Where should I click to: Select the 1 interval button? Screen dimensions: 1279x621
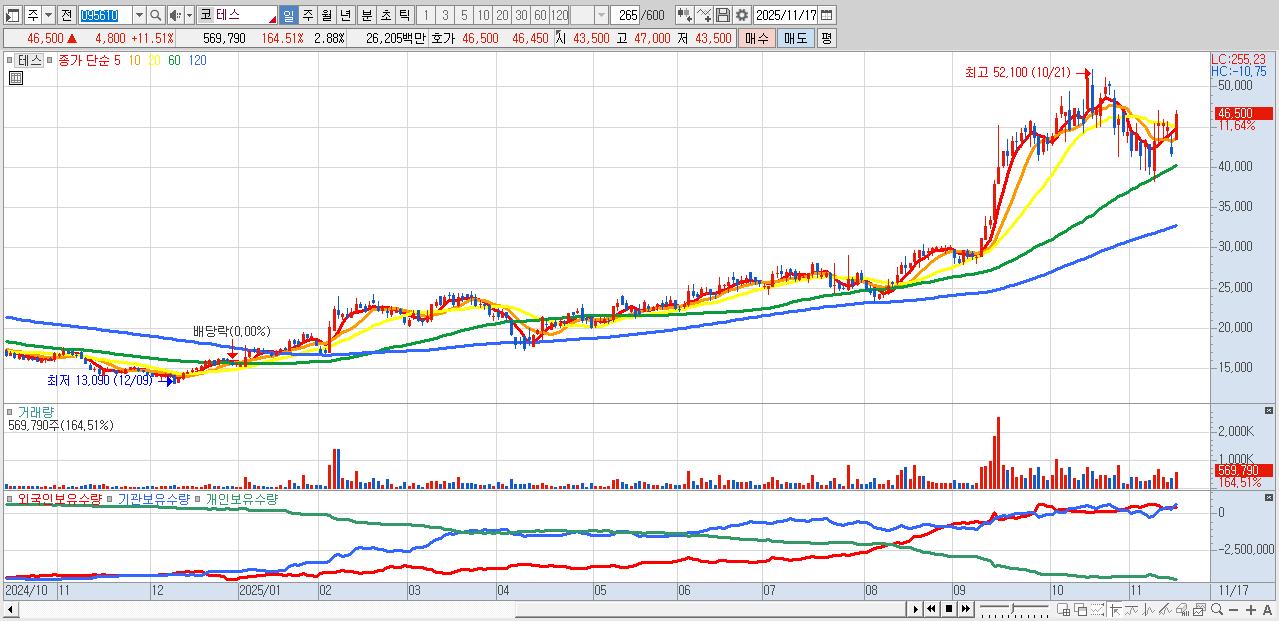click(426, 15)
